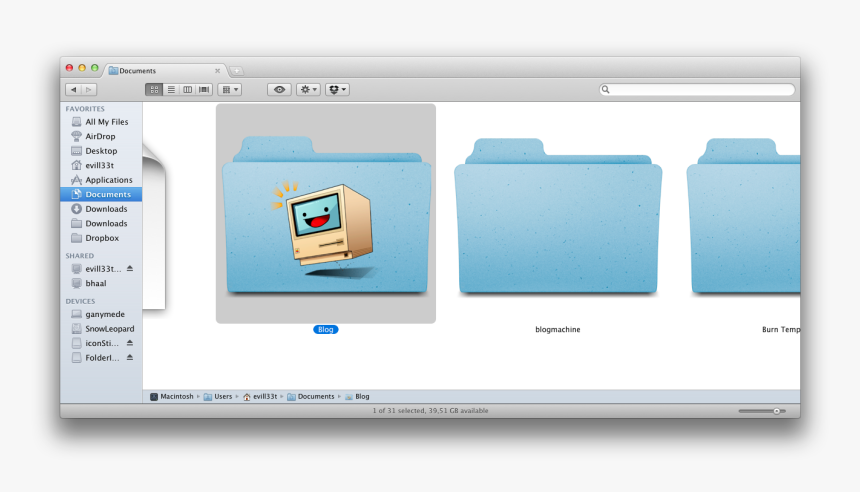The image size is (860, 492).
Task: Eject the evill33t... shared computer
Action: tap(130, 269)
